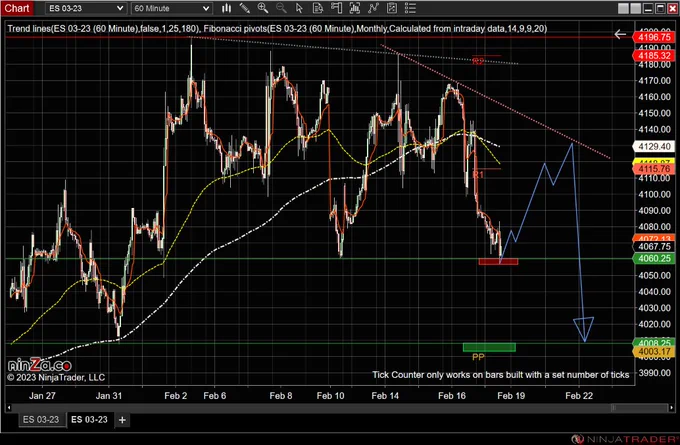Click the Trend lines indicator label text
The image size is (680, 445).
click(103, 29)
